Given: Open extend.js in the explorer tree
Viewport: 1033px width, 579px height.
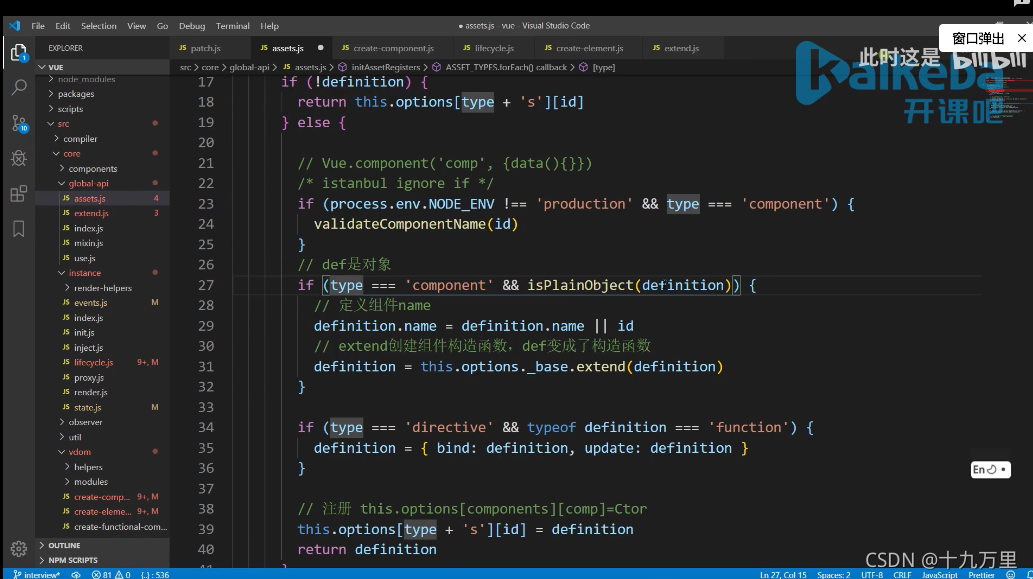Looking at the screenshot, I should [102, 213].
